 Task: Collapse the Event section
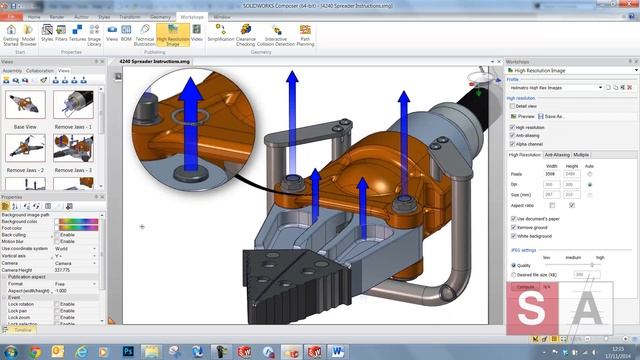[4, 298]
